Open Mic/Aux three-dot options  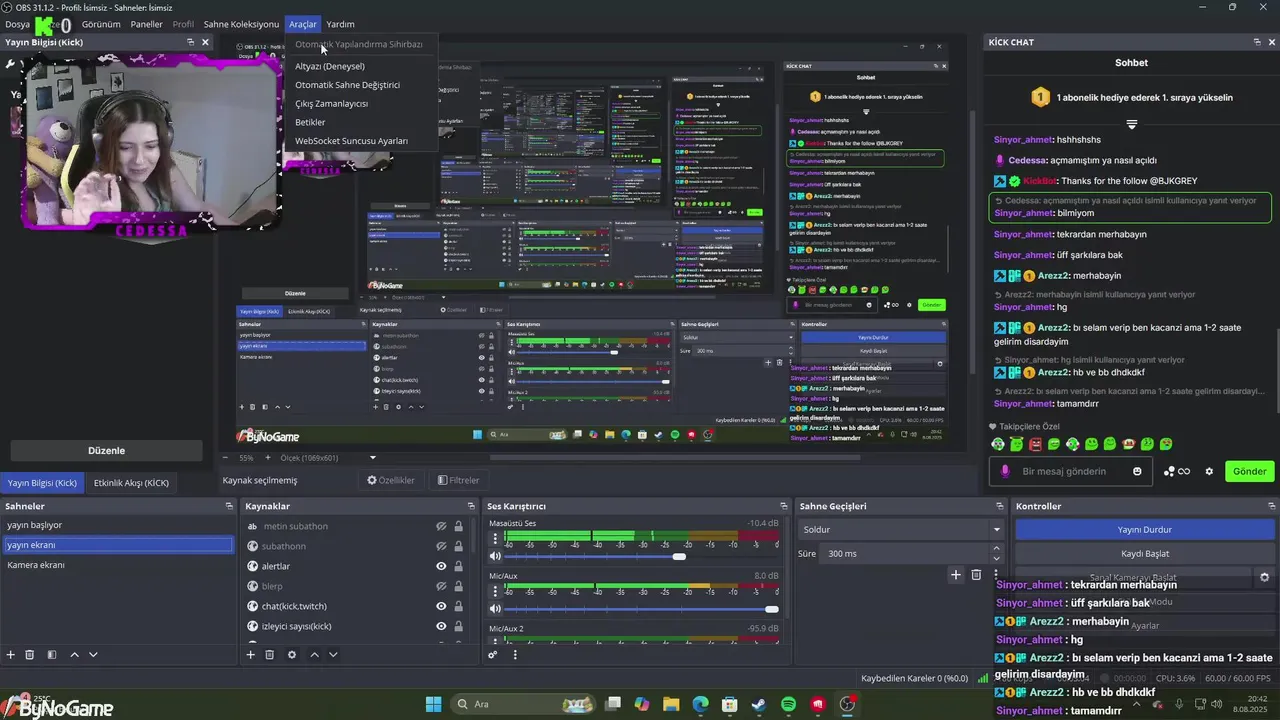[495, 591]
